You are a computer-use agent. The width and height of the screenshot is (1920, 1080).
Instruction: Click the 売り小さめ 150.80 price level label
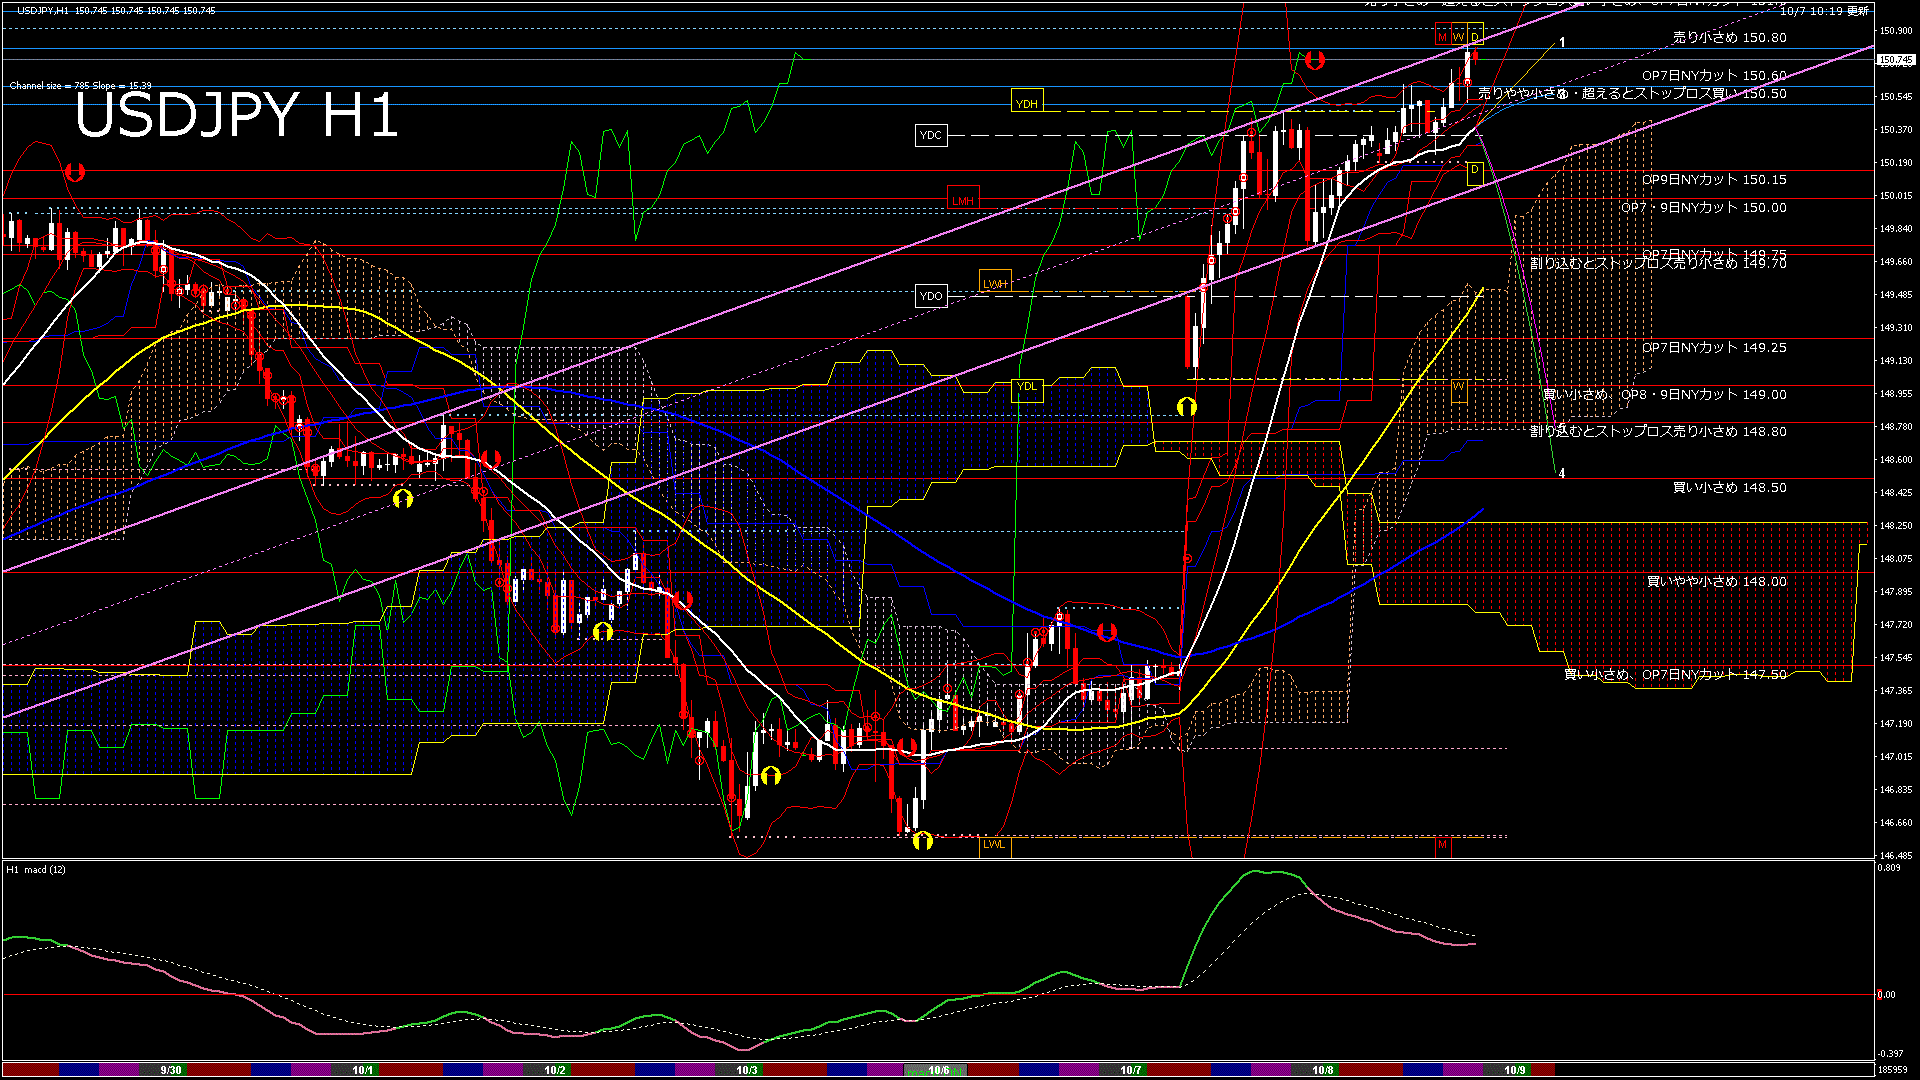(1729, 37)
